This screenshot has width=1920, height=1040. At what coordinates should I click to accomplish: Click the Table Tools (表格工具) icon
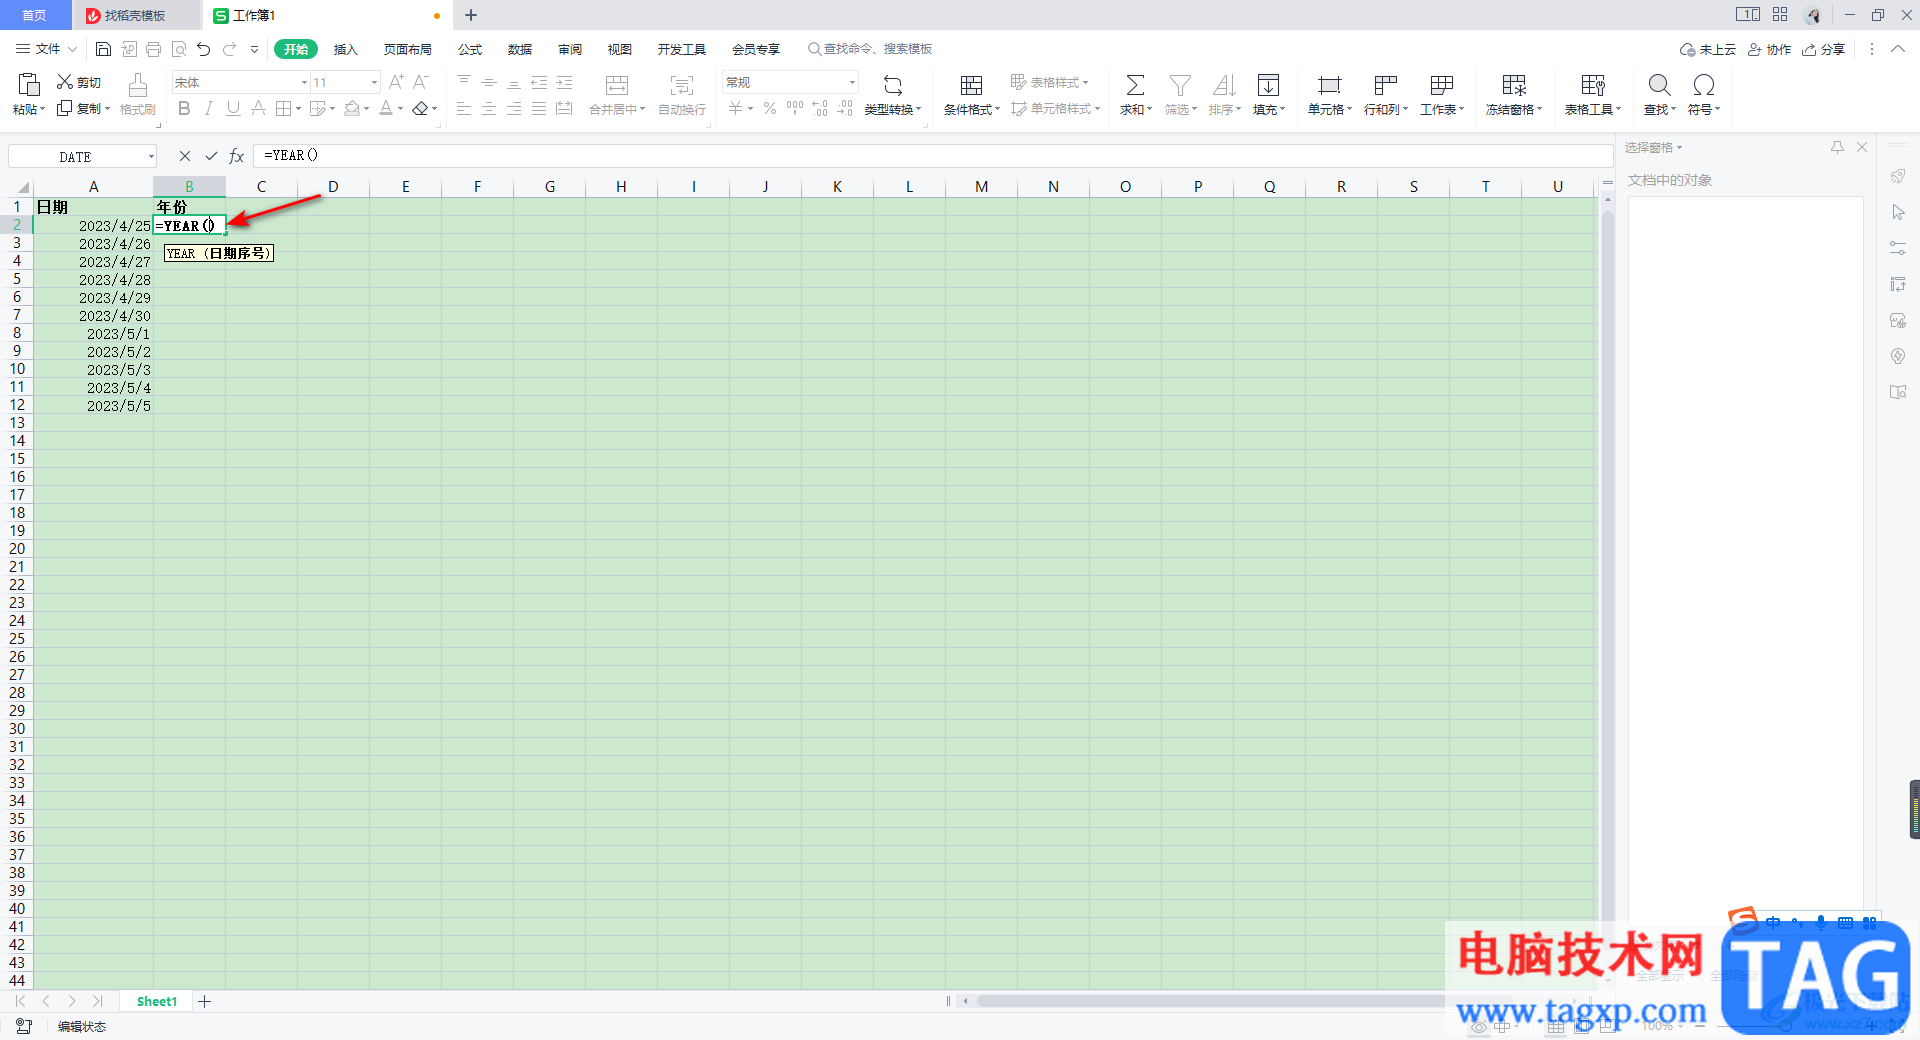tap(1593, 85)
